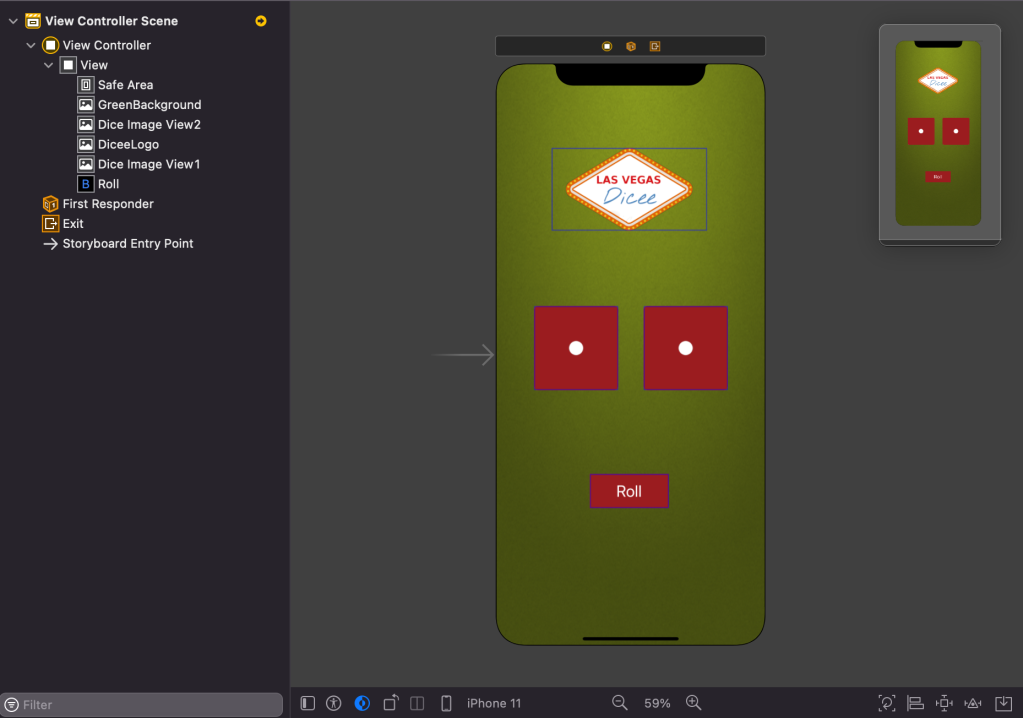This screenshot has height=718, width=1023.
Task: Toggle the document outline sidebar button
Action: pyautogui.click(x=308, y=703)
